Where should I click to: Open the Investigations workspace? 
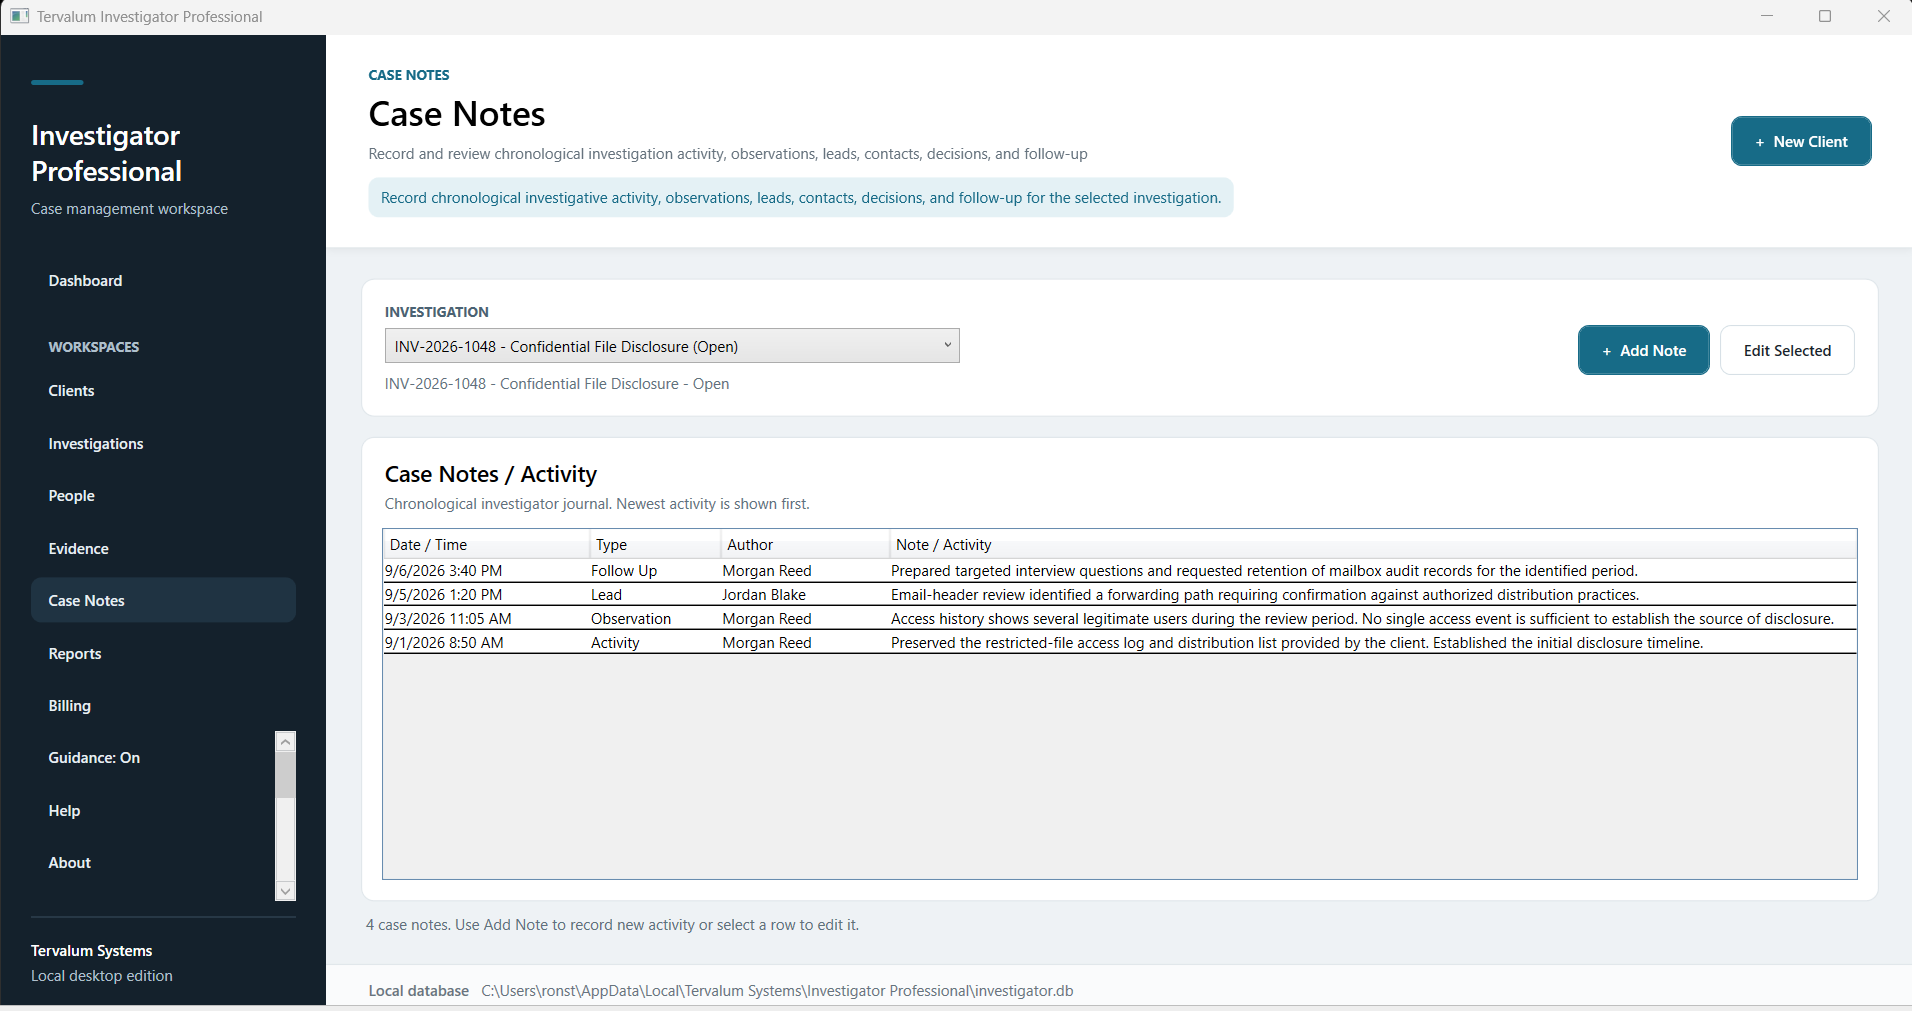163,444
